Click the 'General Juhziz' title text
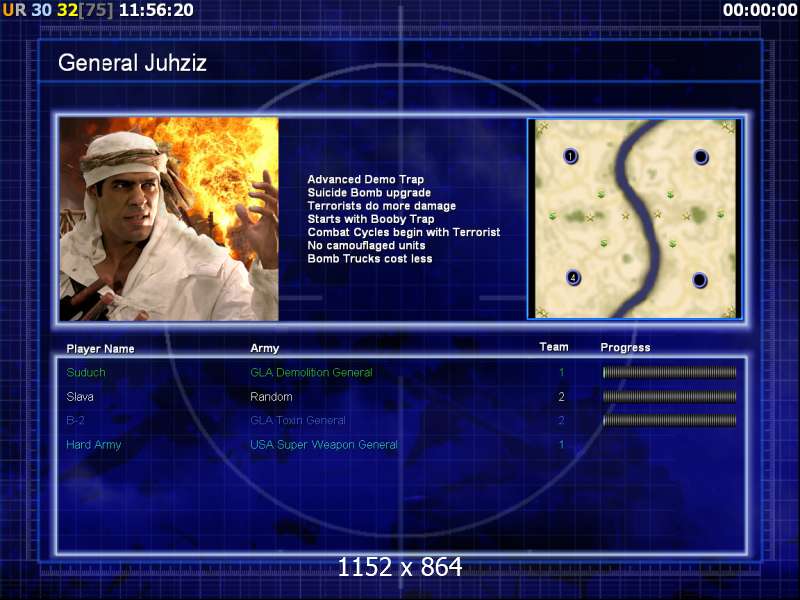800x600 pixels. [x=132, y=63]
